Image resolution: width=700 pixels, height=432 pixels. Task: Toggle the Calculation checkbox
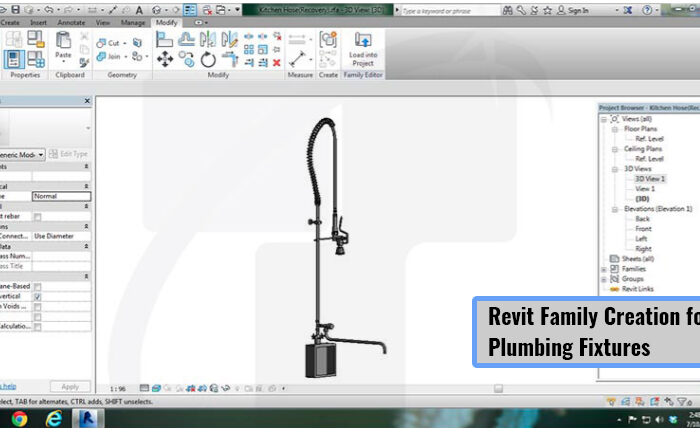pyautogui.click(x=38, y=327)
